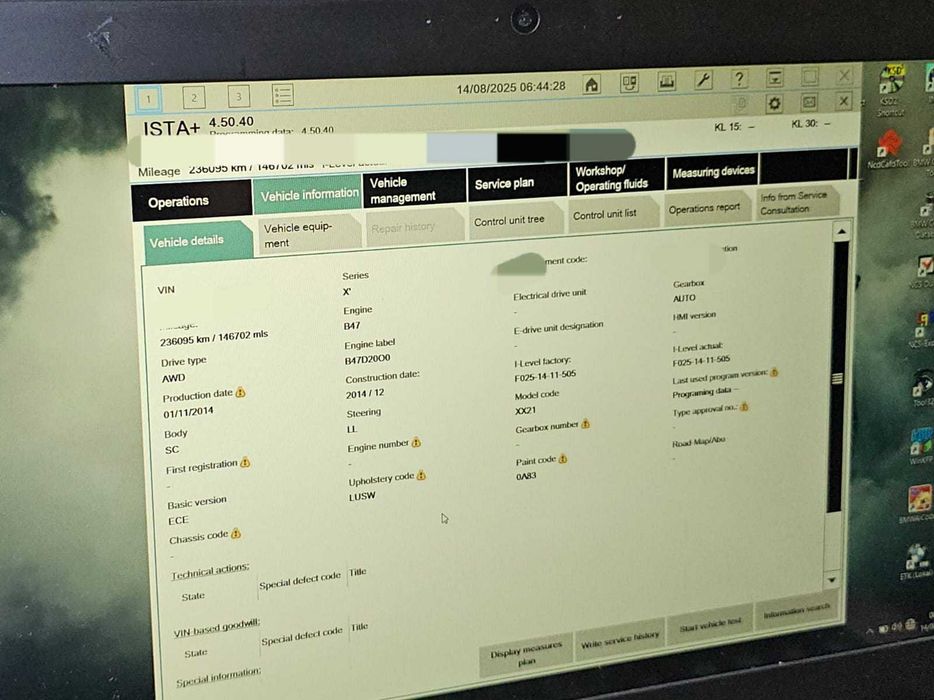Switch to session slot 1
The height and width of the screenshot is (700, 934).
(x=148, y=98)
